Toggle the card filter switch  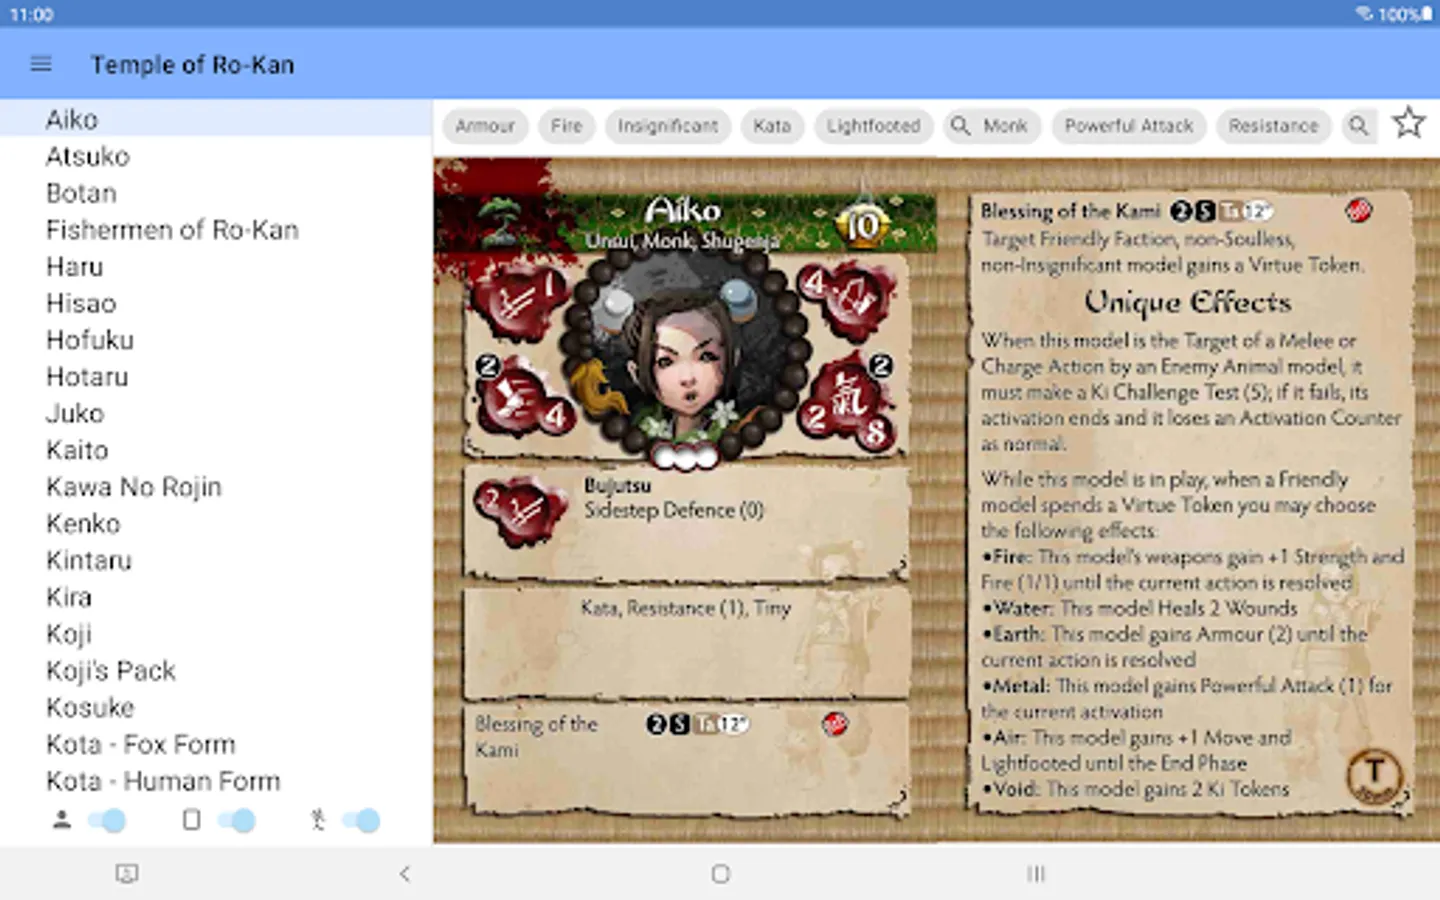(237, 820)
